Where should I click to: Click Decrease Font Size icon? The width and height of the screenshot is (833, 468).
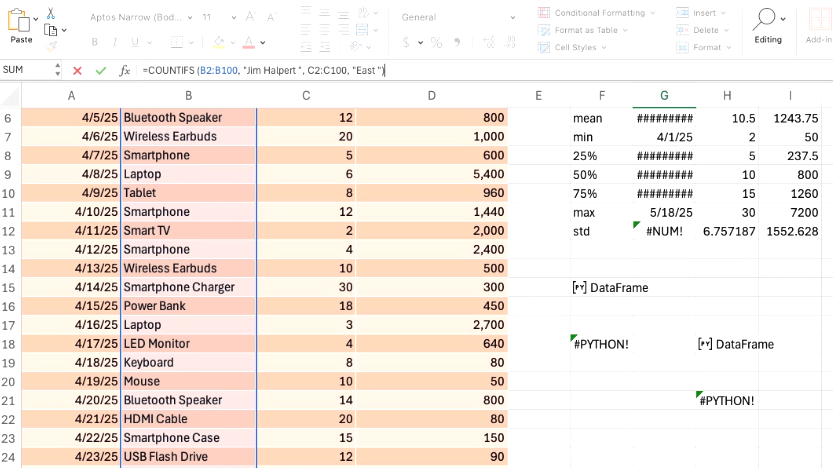271,17
